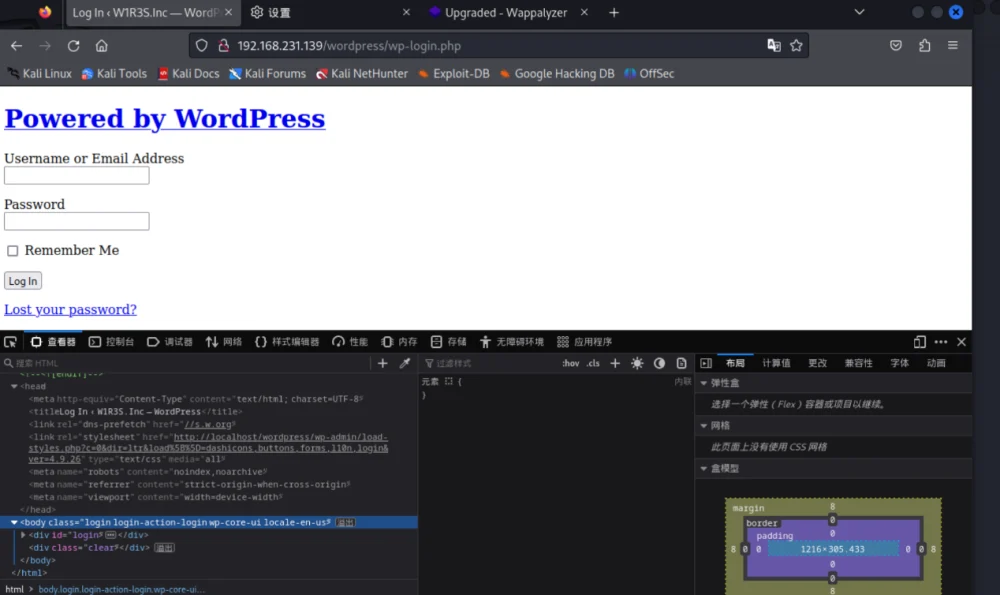Switch to the 调试器 debugger tab
The image size is (1000, 595).
[x=170, y=342]
